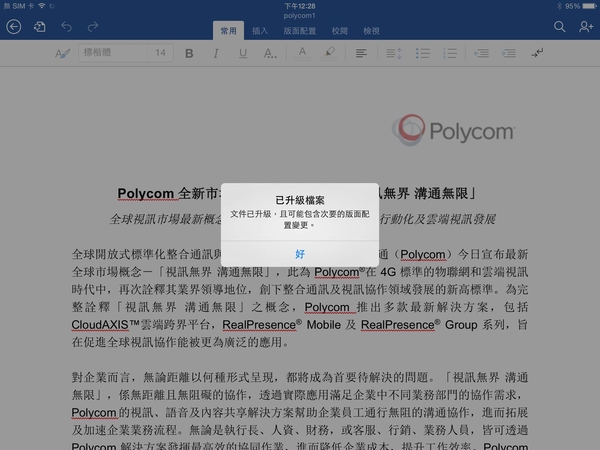The image size is (600, 450).
Task: Open line spacing options
Action: click(x=394, y=53)
